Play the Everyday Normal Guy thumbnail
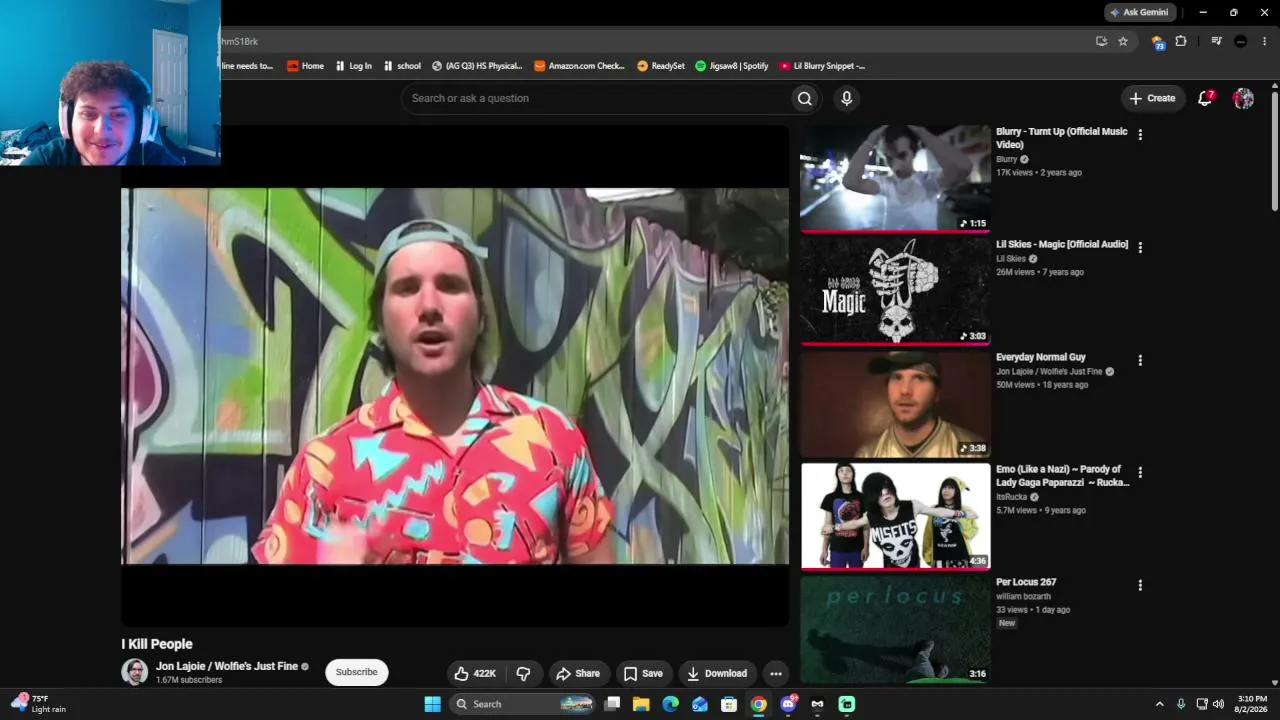The height and width of the screenshot is (720, 1280). tap(895, 404)
